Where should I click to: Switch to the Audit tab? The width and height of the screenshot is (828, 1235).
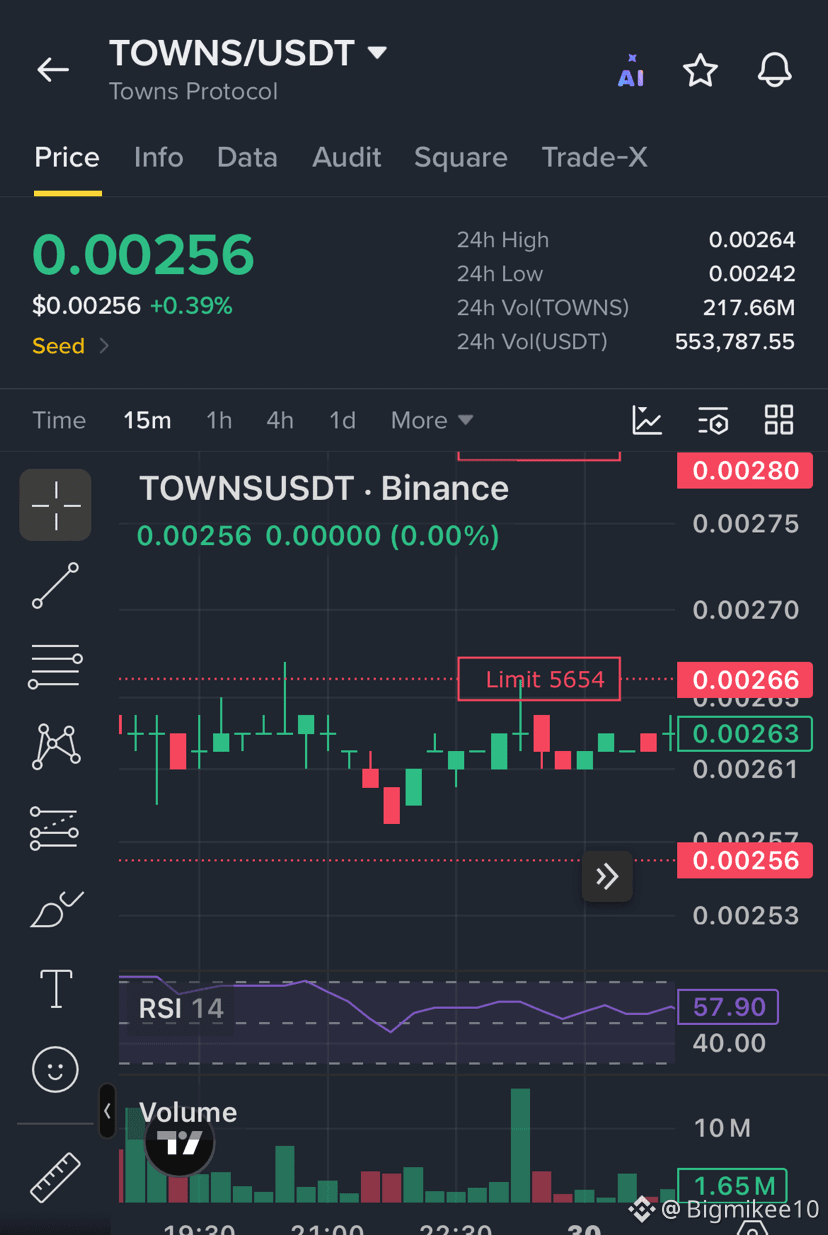click(347, 157)
